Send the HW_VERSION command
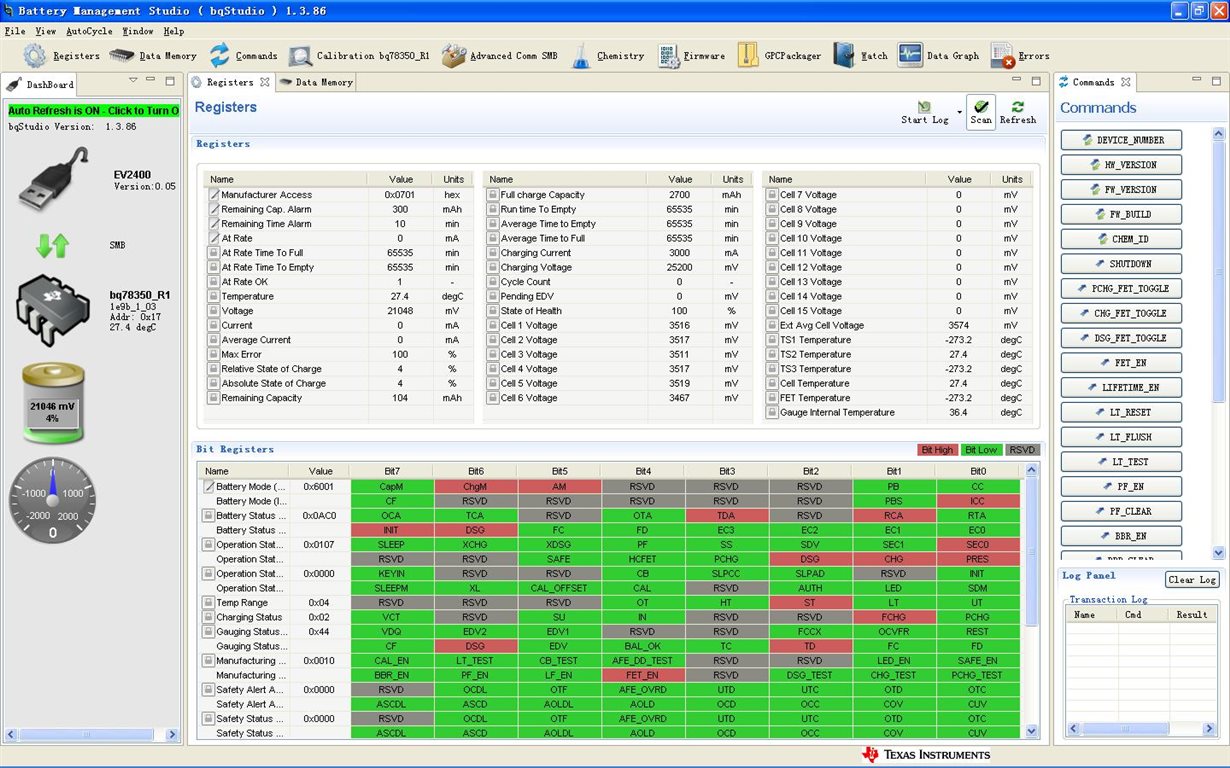 1121,165
